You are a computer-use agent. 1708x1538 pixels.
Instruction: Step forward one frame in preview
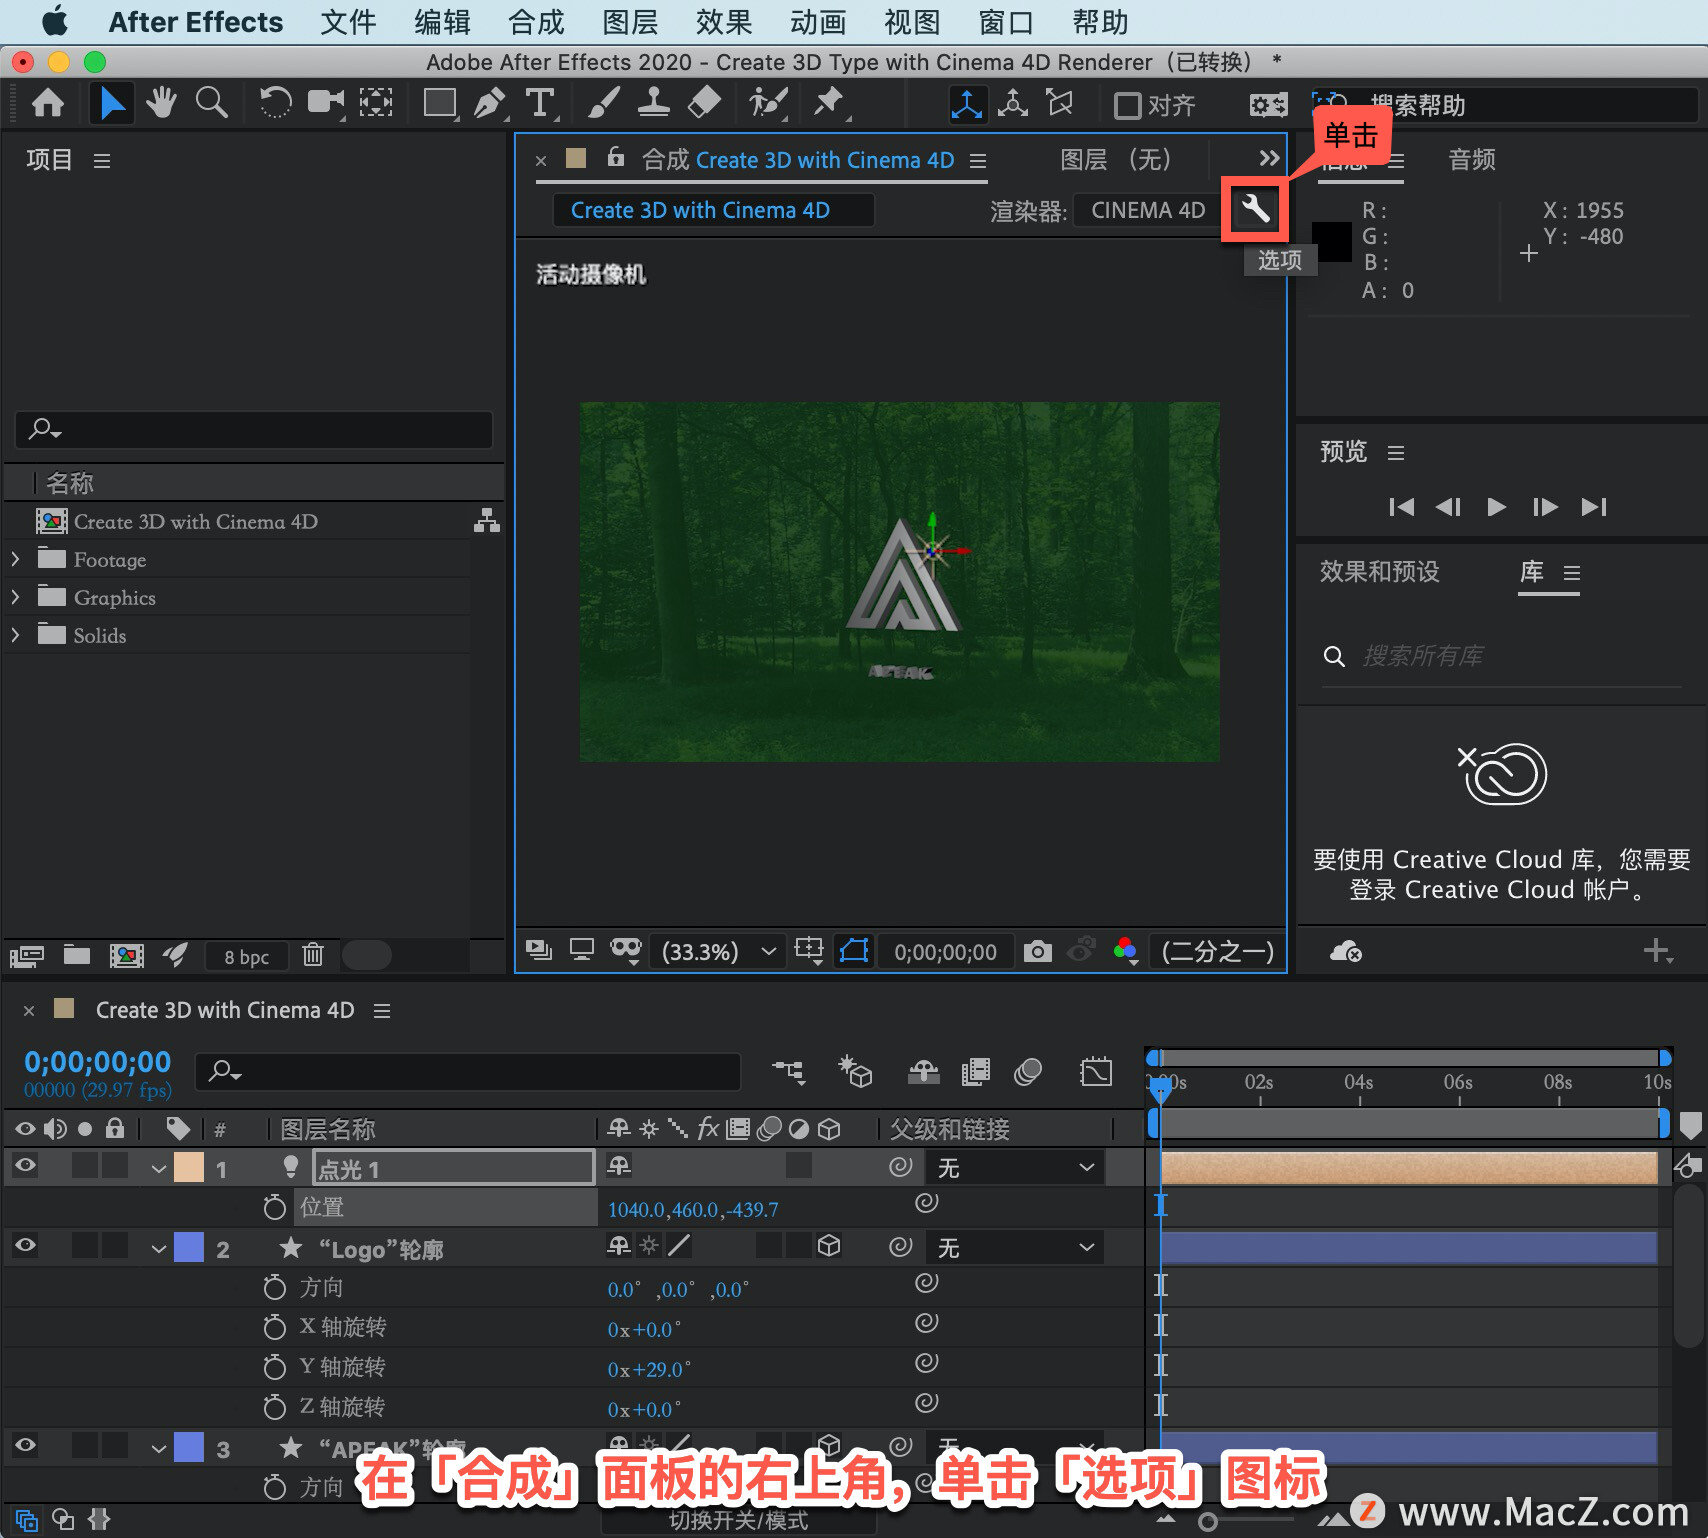tap(1545, 507)
